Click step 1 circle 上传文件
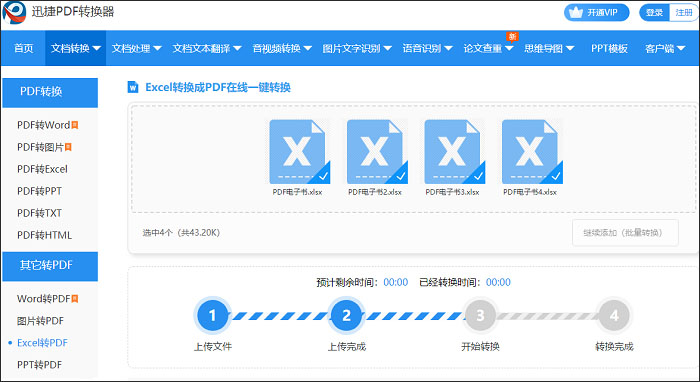This screenshot has height=382, width=700. coord(212,316)
